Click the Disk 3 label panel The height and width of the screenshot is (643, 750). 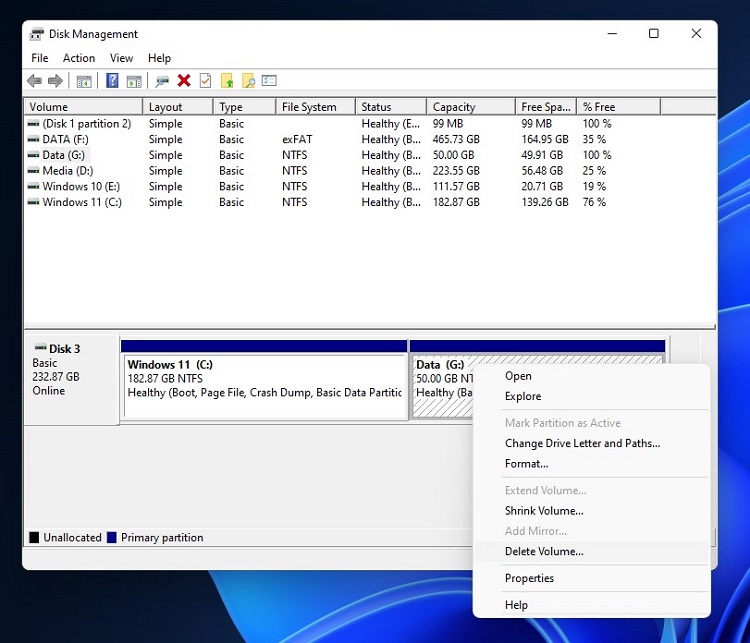pyautogui.click(x=72, y=379)
